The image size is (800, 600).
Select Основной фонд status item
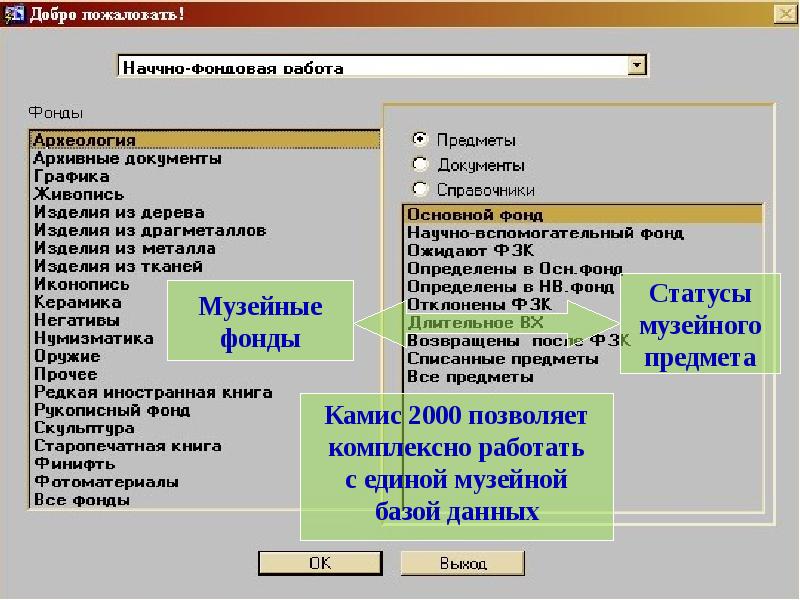pyautogui.click(x=475, y=214)
